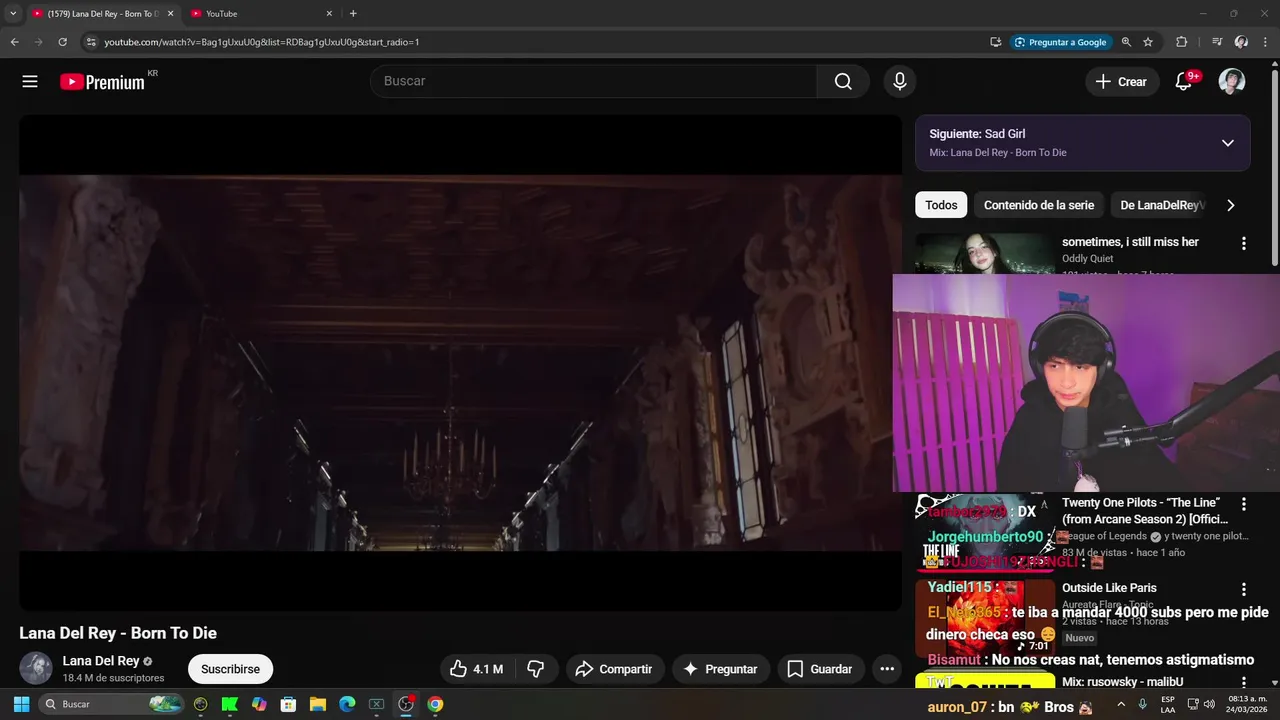Bookmark this page with star icon

pyautogui.click(x=1148, y=42)
